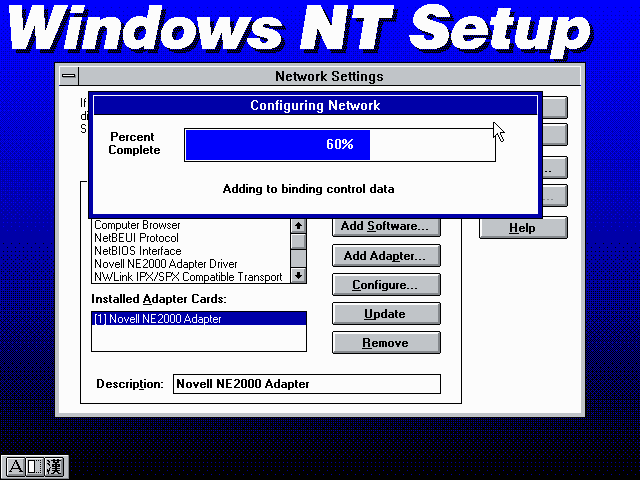Click Add Software... button
The height and width of the screenshot is (480, 640).
coord(386,226)
